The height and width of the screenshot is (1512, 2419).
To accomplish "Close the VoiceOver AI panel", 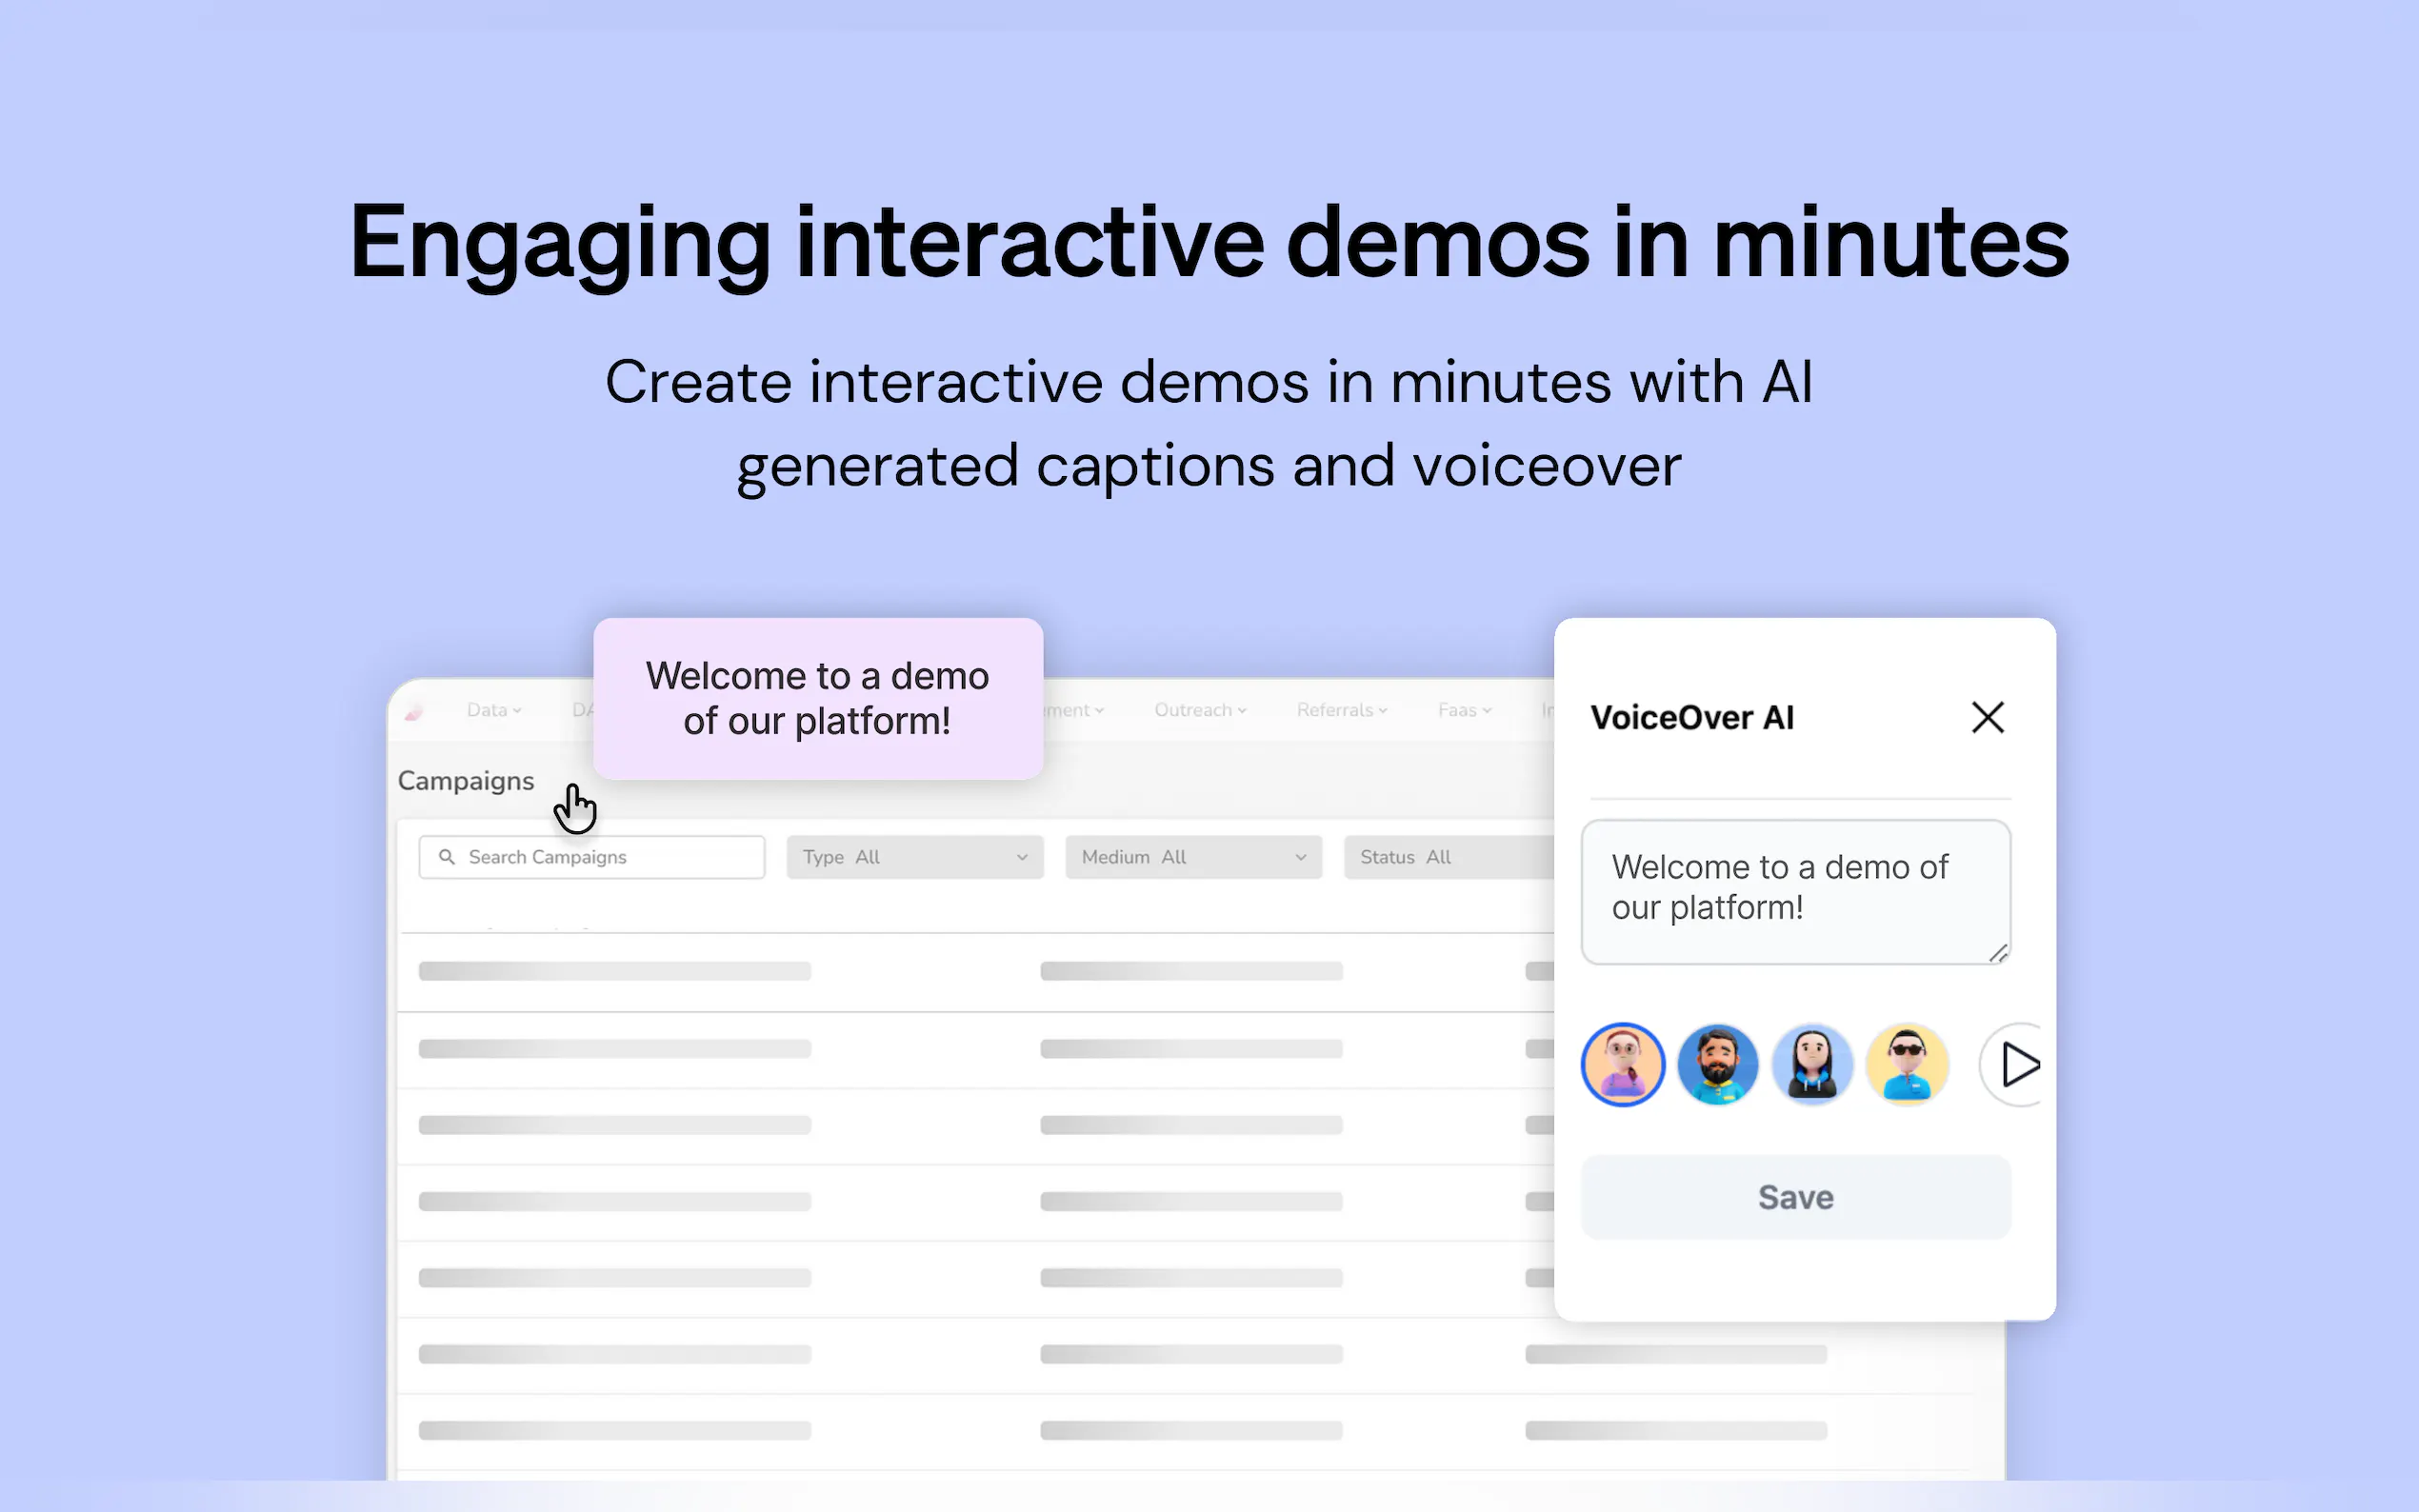I will (1987, 717).
